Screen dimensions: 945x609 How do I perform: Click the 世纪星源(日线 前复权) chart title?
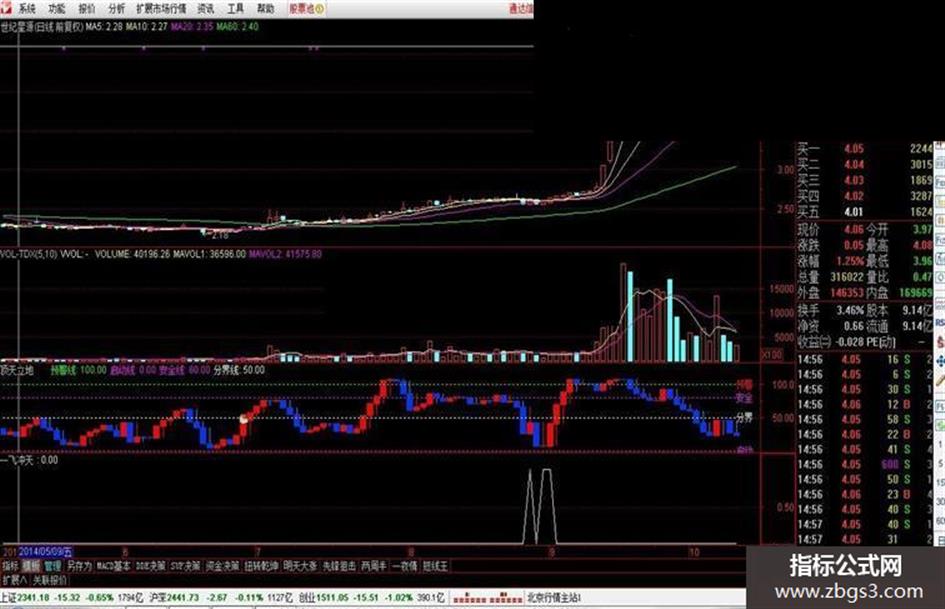42,27
